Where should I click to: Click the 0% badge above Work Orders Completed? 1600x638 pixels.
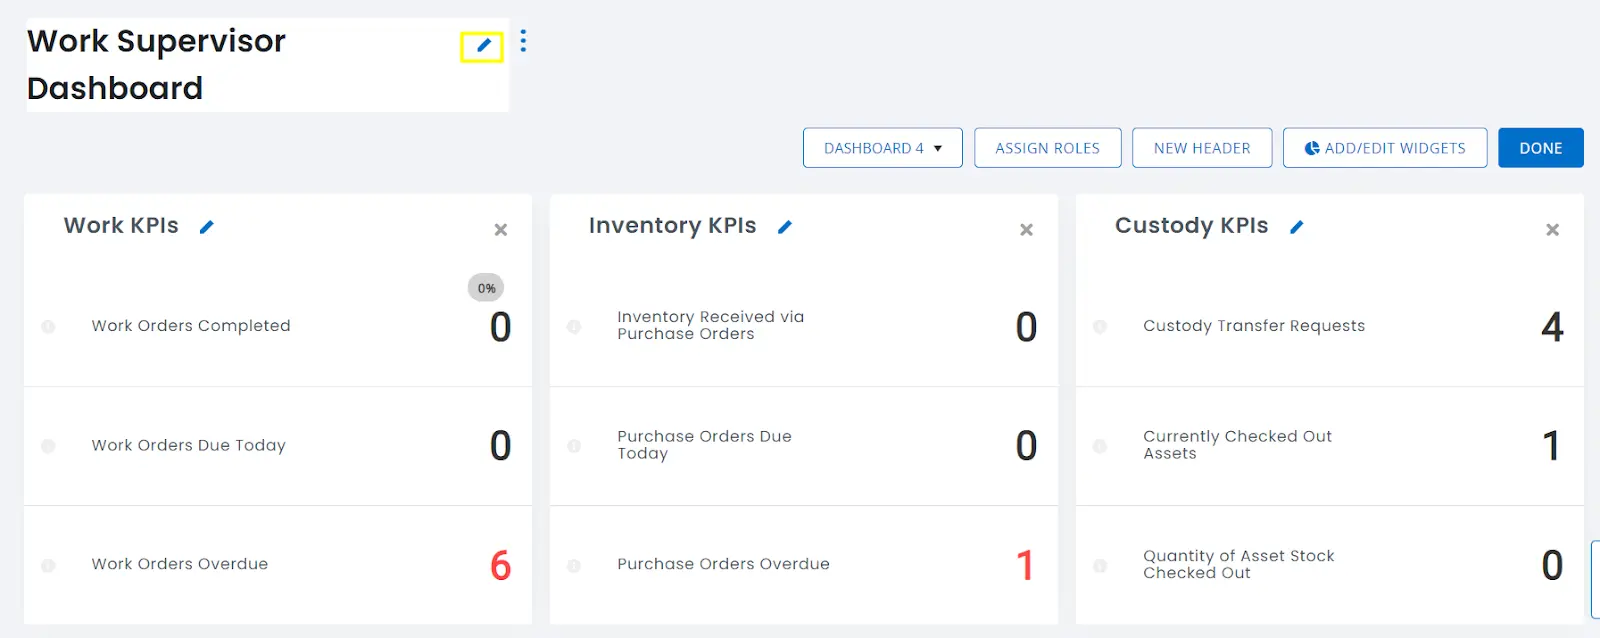[x=486, y=288]
